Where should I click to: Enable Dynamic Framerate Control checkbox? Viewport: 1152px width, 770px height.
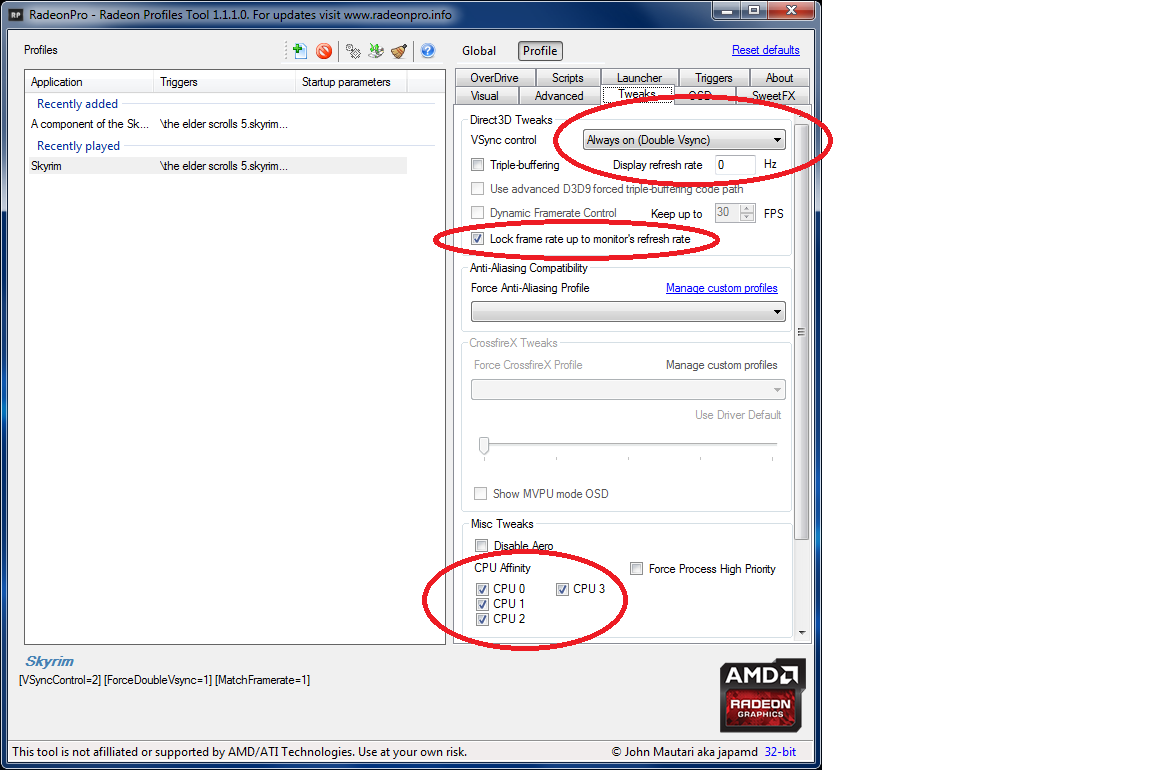click(x=478, y=213)
